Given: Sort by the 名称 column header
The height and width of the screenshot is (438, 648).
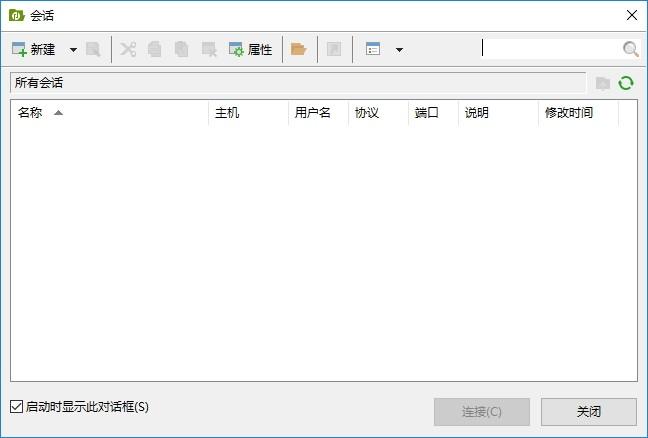Looking at the screenshot, I should (x=110, y=112).
